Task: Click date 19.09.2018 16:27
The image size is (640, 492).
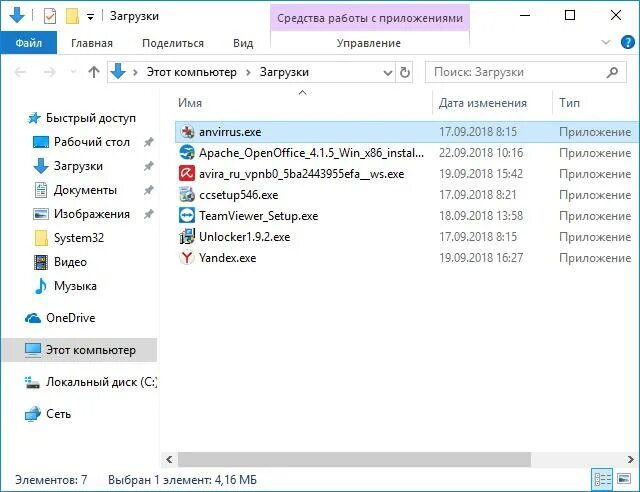Action: pyautogui.click(x=481, y=258)
